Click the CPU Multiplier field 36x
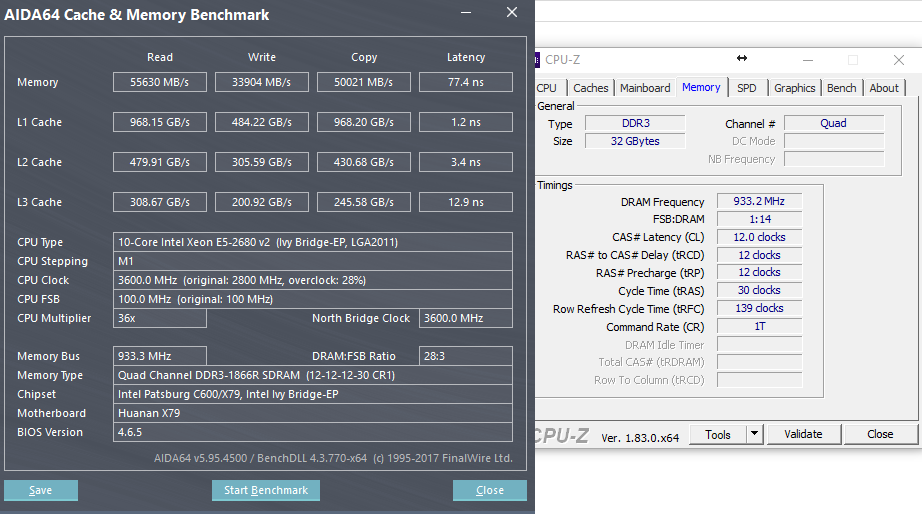The image size is (922, 514). (x=160, y=318)
